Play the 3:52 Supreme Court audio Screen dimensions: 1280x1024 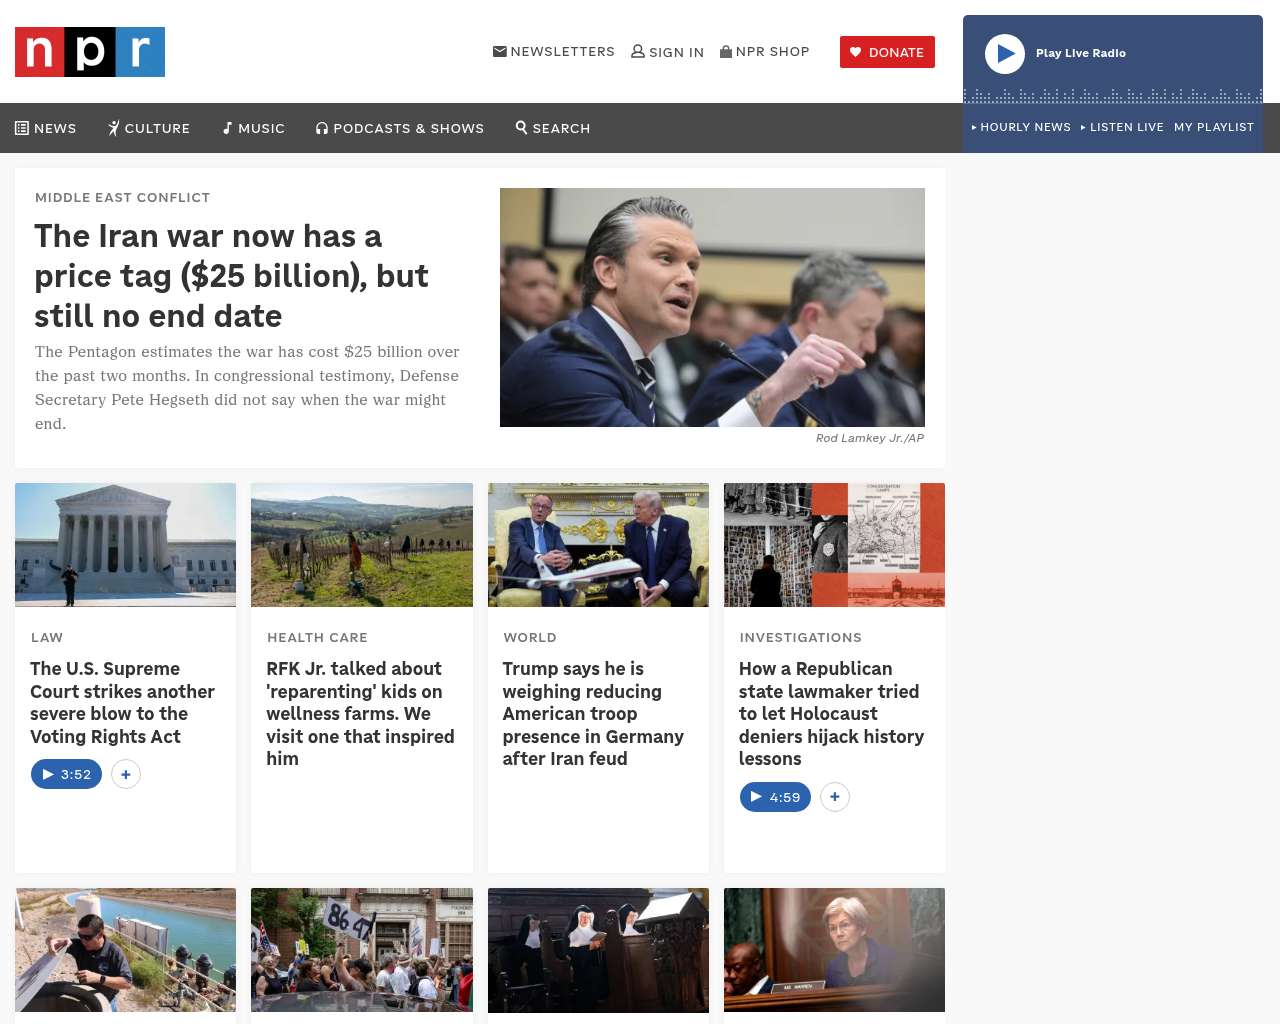66,774
